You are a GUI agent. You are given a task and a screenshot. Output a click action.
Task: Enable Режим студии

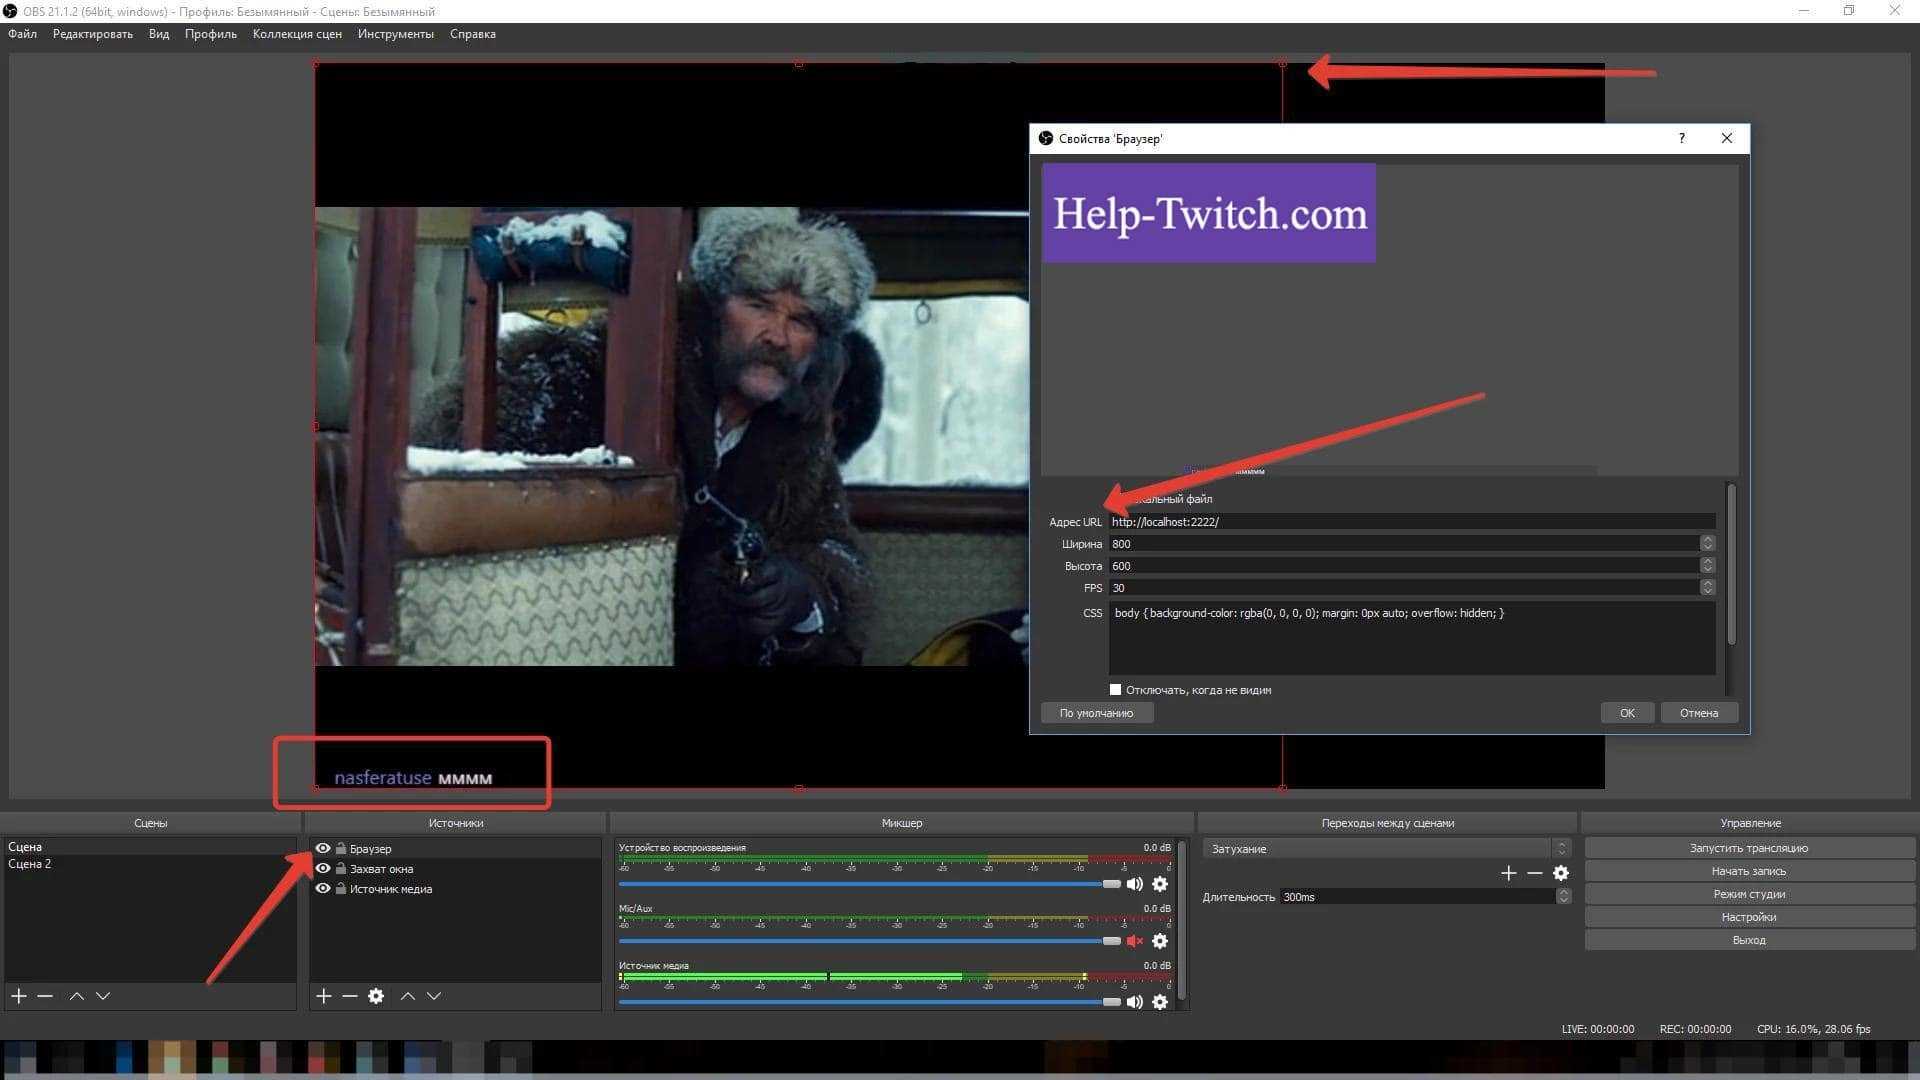pos(1749,894)
